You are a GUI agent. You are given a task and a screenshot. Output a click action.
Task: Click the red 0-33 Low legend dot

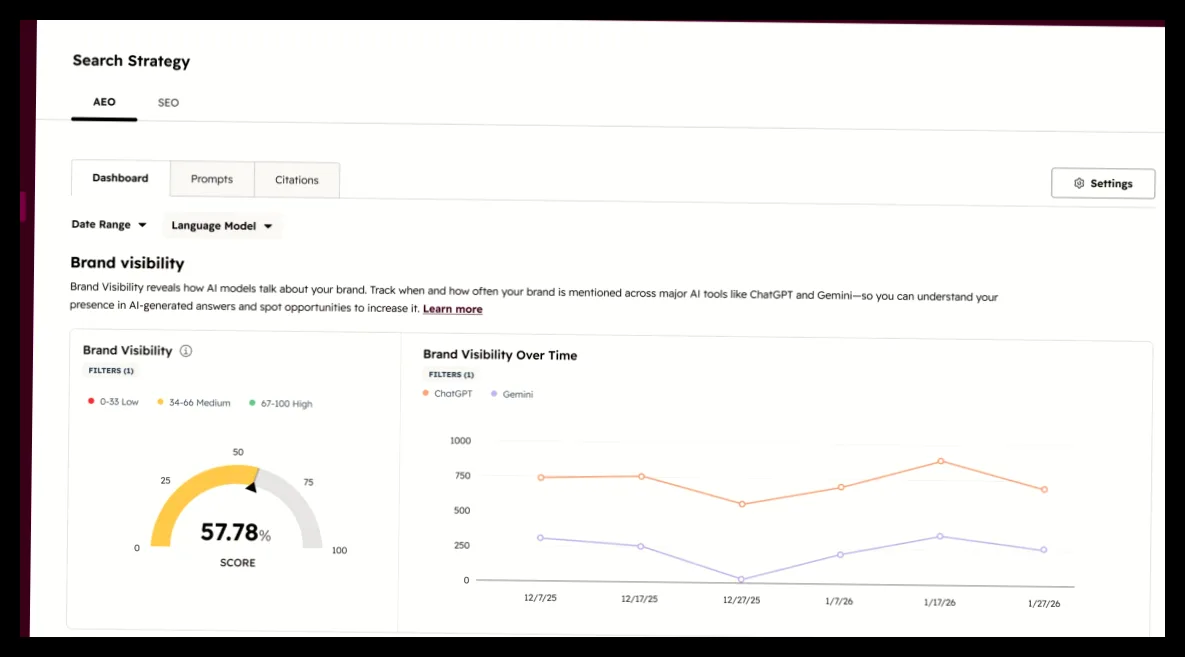[x=91, y=401]
